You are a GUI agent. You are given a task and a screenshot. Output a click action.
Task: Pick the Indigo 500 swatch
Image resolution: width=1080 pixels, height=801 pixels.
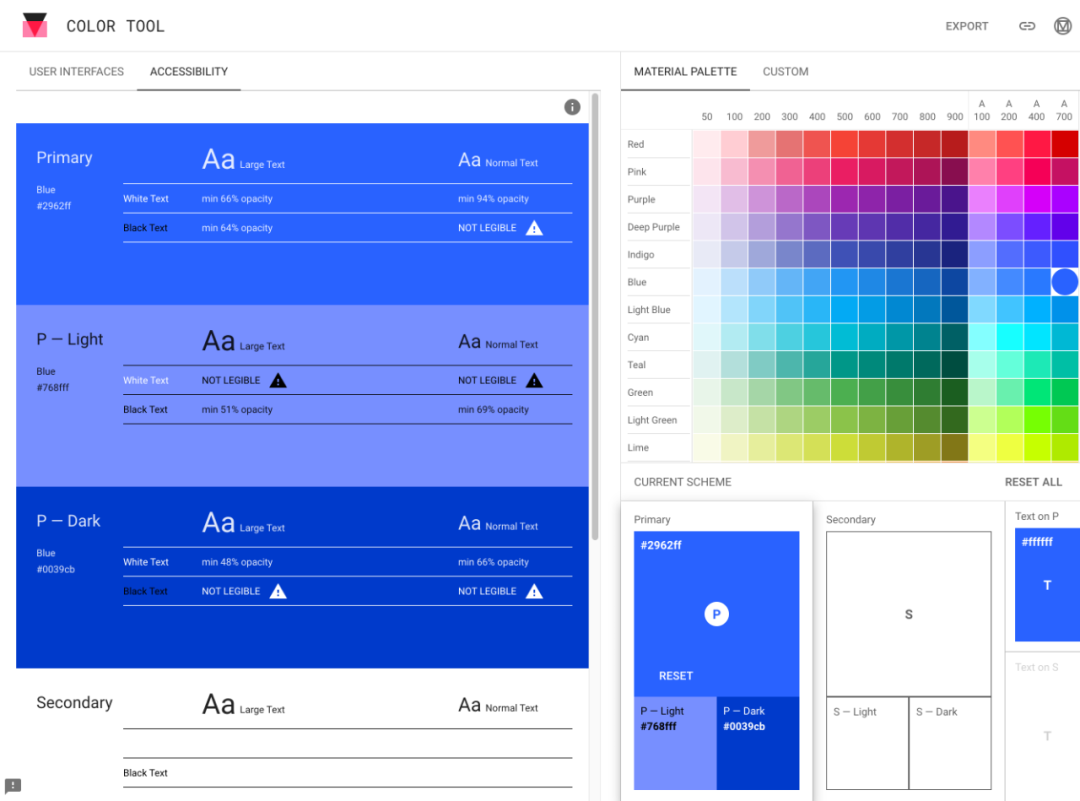[844, 254]
